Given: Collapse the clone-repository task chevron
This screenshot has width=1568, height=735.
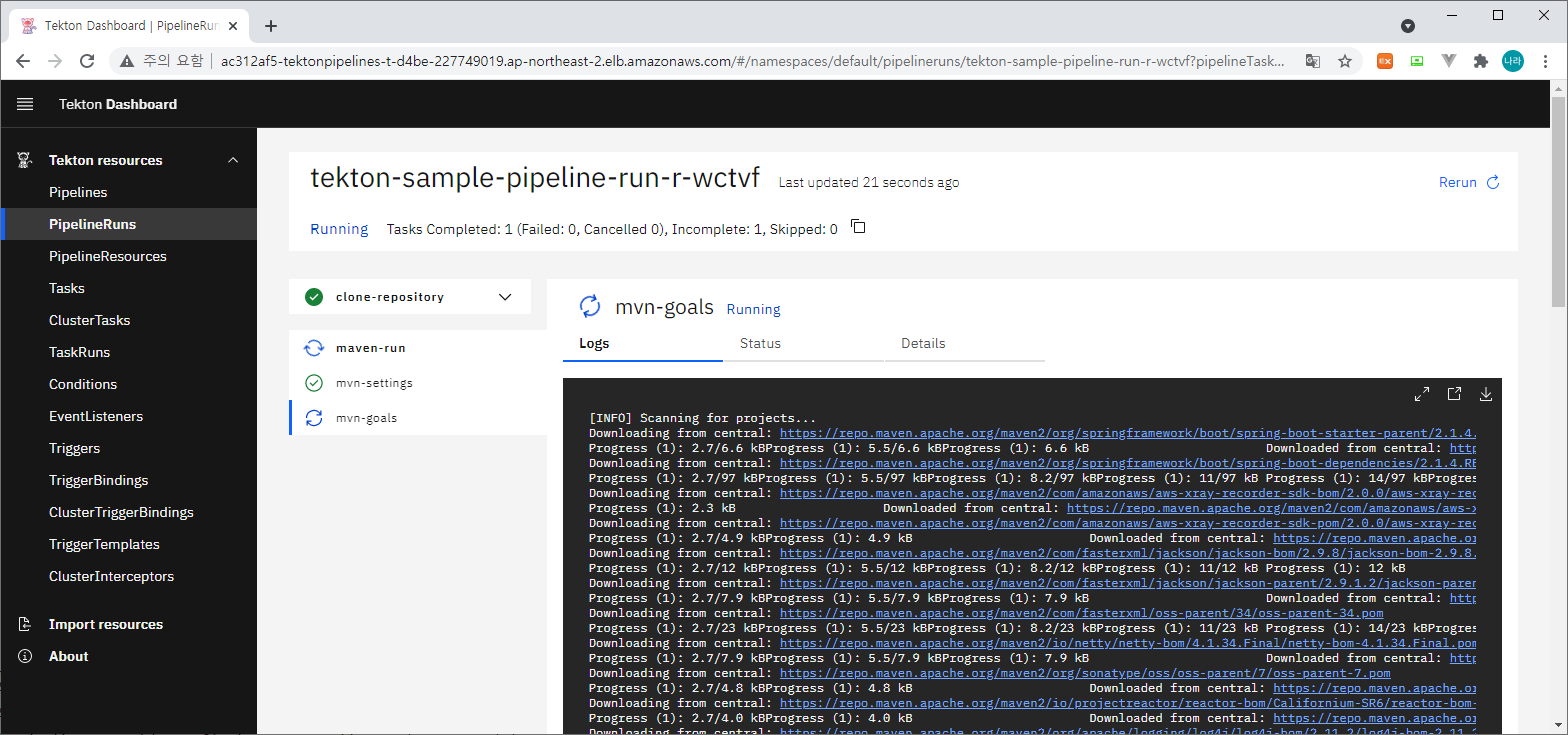Looking at the screenshot, I should coord(505,297).
